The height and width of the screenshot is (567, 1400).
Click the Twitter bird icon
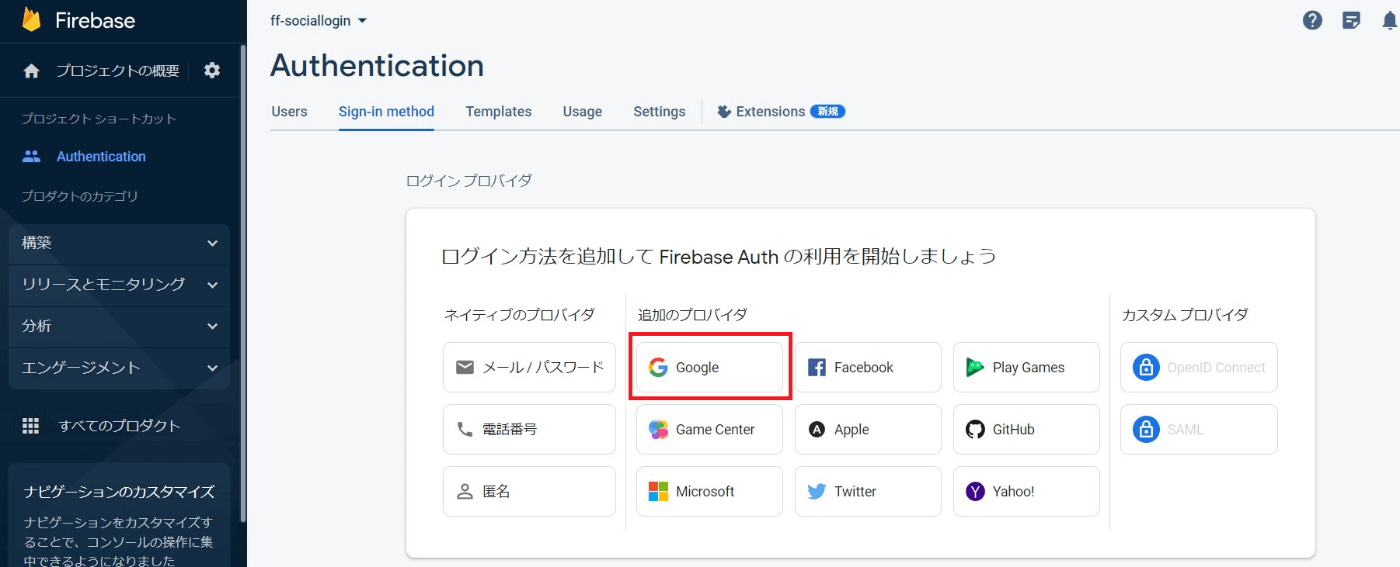pyautogui.click(x=816, y=491)
